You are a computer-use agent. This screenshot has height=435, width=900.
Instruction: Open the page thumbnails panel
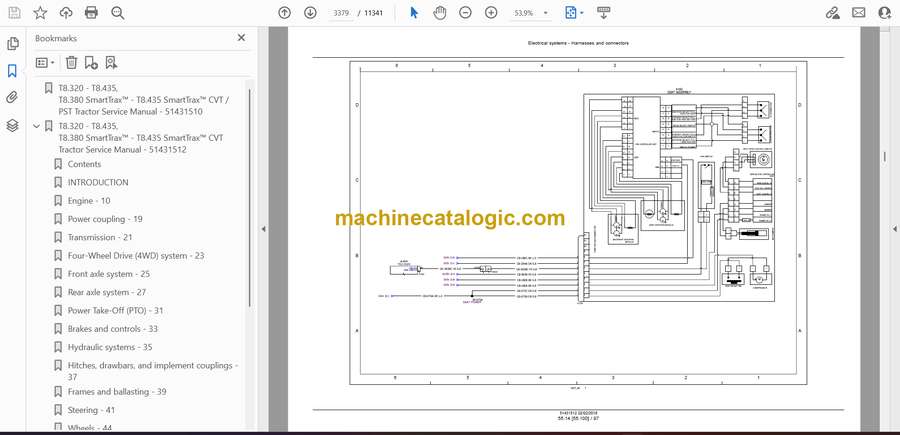point(12,44)
